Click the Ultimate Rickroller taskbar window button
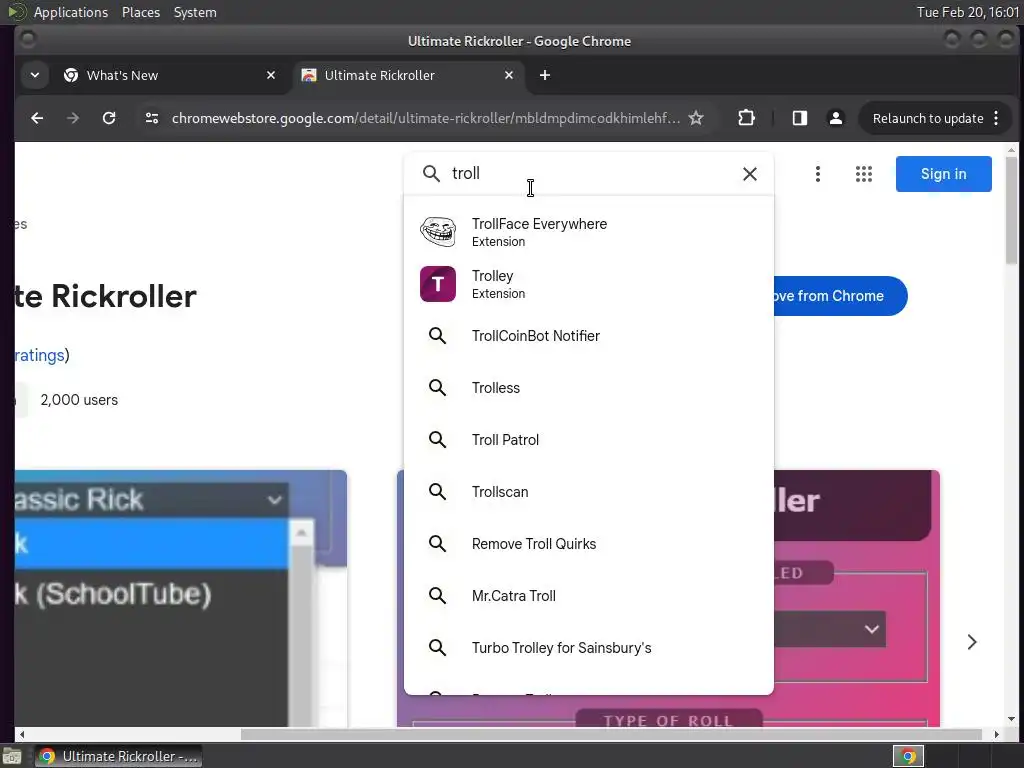Image resolution: width=1024 pixels, height=768 pixels. (118, 756)
